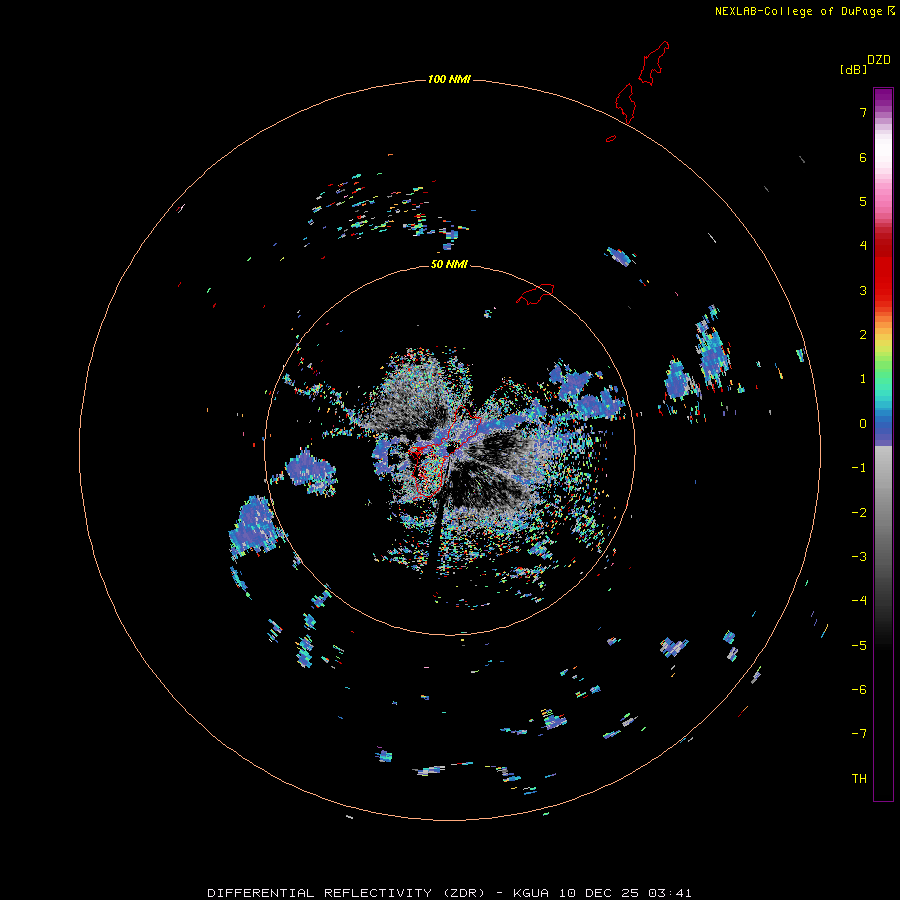Screen dimensions: 900x900
Task: Click the Differential Reflectivity (ZDR) title text
Action: click(347, 893)
